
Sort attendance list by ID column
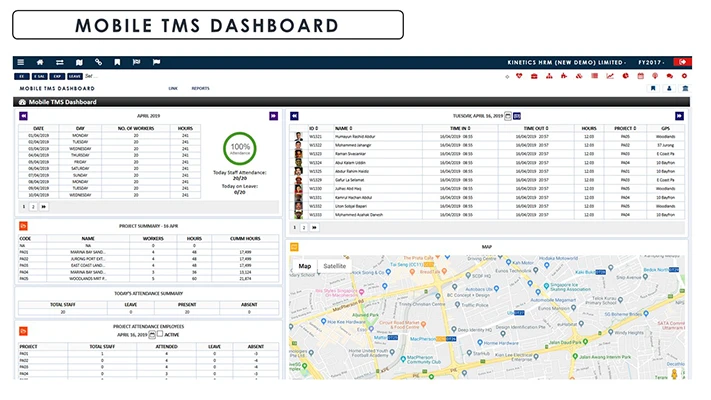(314, 128)
